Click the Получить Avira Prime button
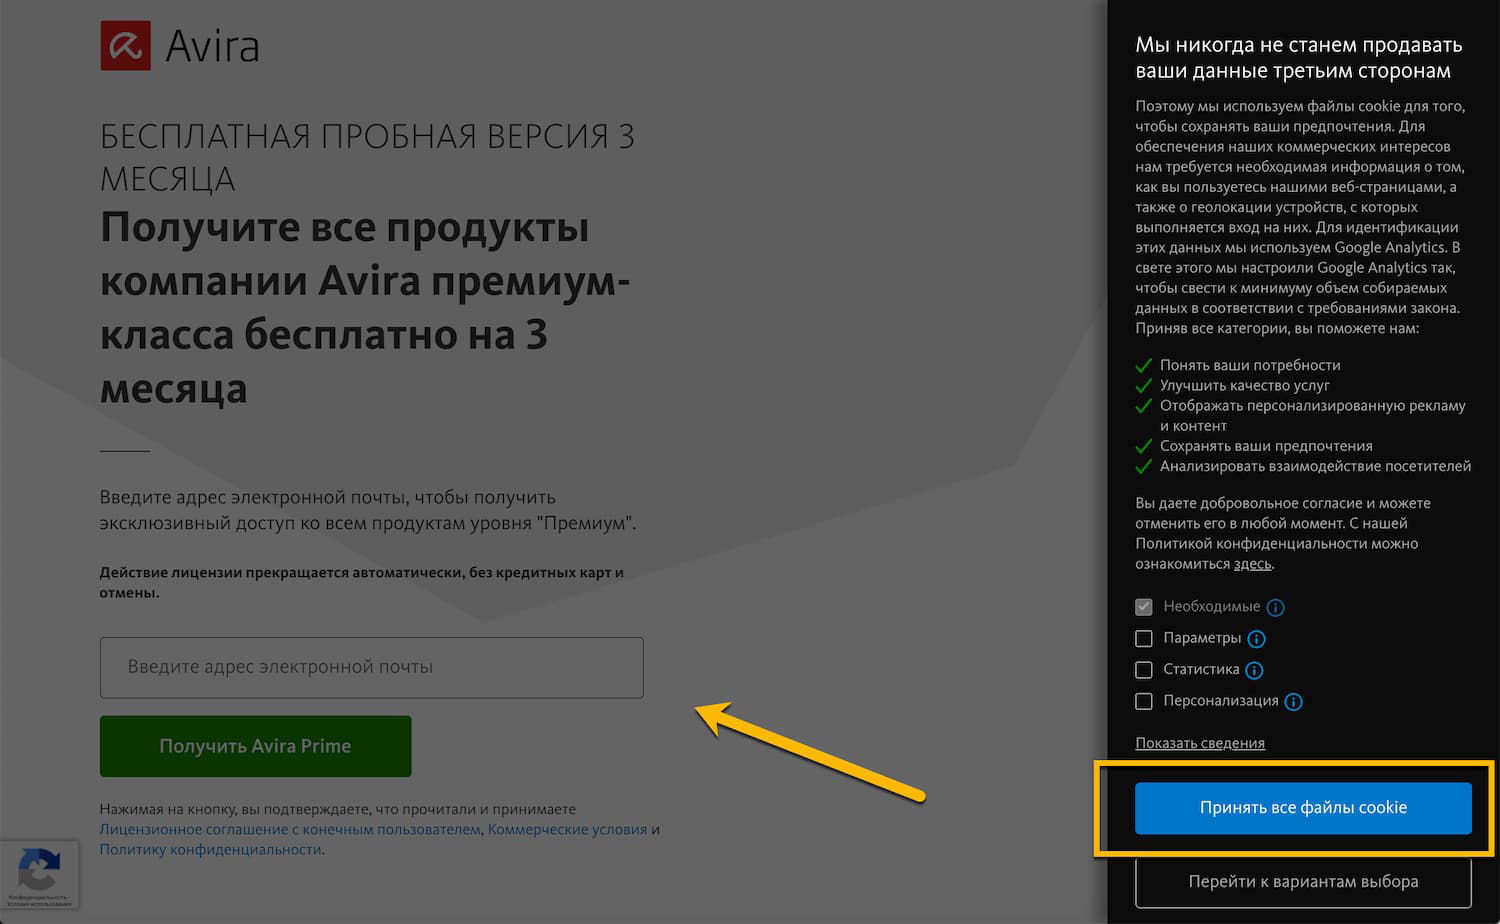This screenshot has width=1500, height=924. point(256,746)
